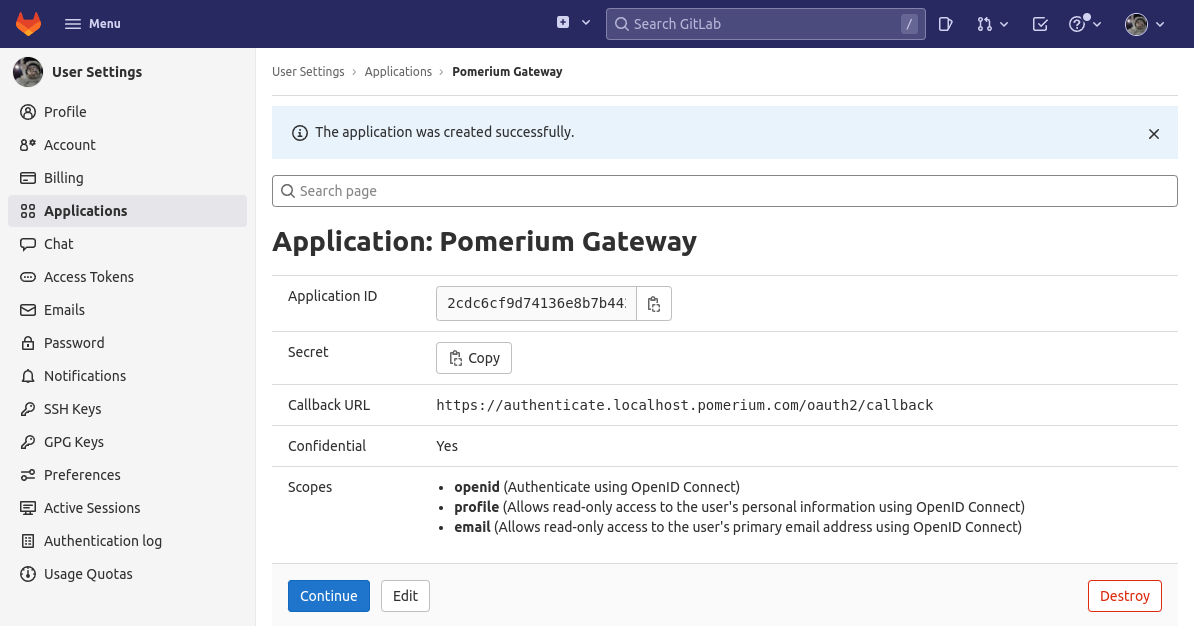Click the issues document icon
The image size is (1194, 626).
click(945, 23)
